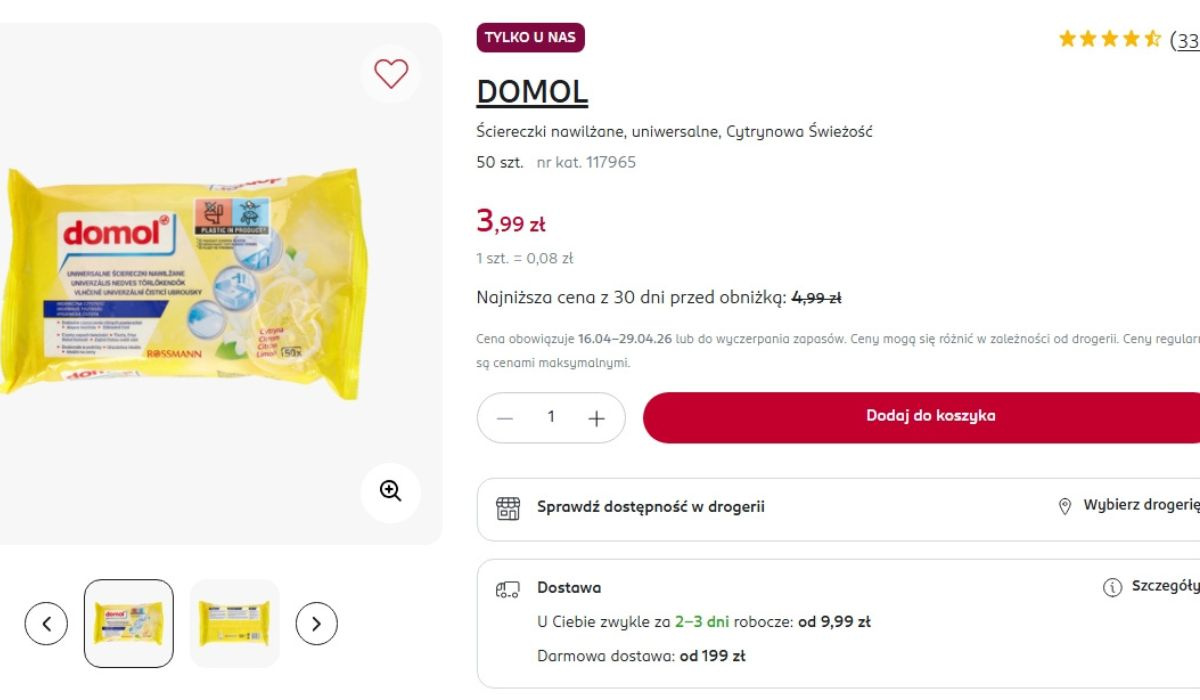
Task: Expand 'Szczegóły' delivery details
Action: (x=1164, y=587)
